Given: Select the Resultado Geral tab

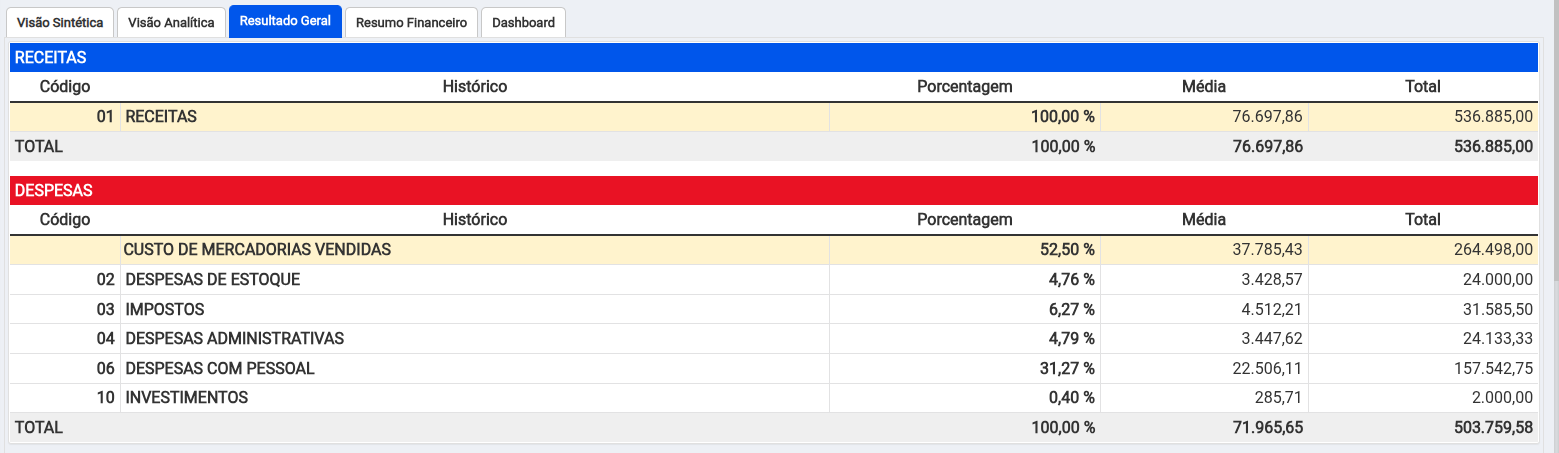Looking at the screenshot, I should (285, 21).
